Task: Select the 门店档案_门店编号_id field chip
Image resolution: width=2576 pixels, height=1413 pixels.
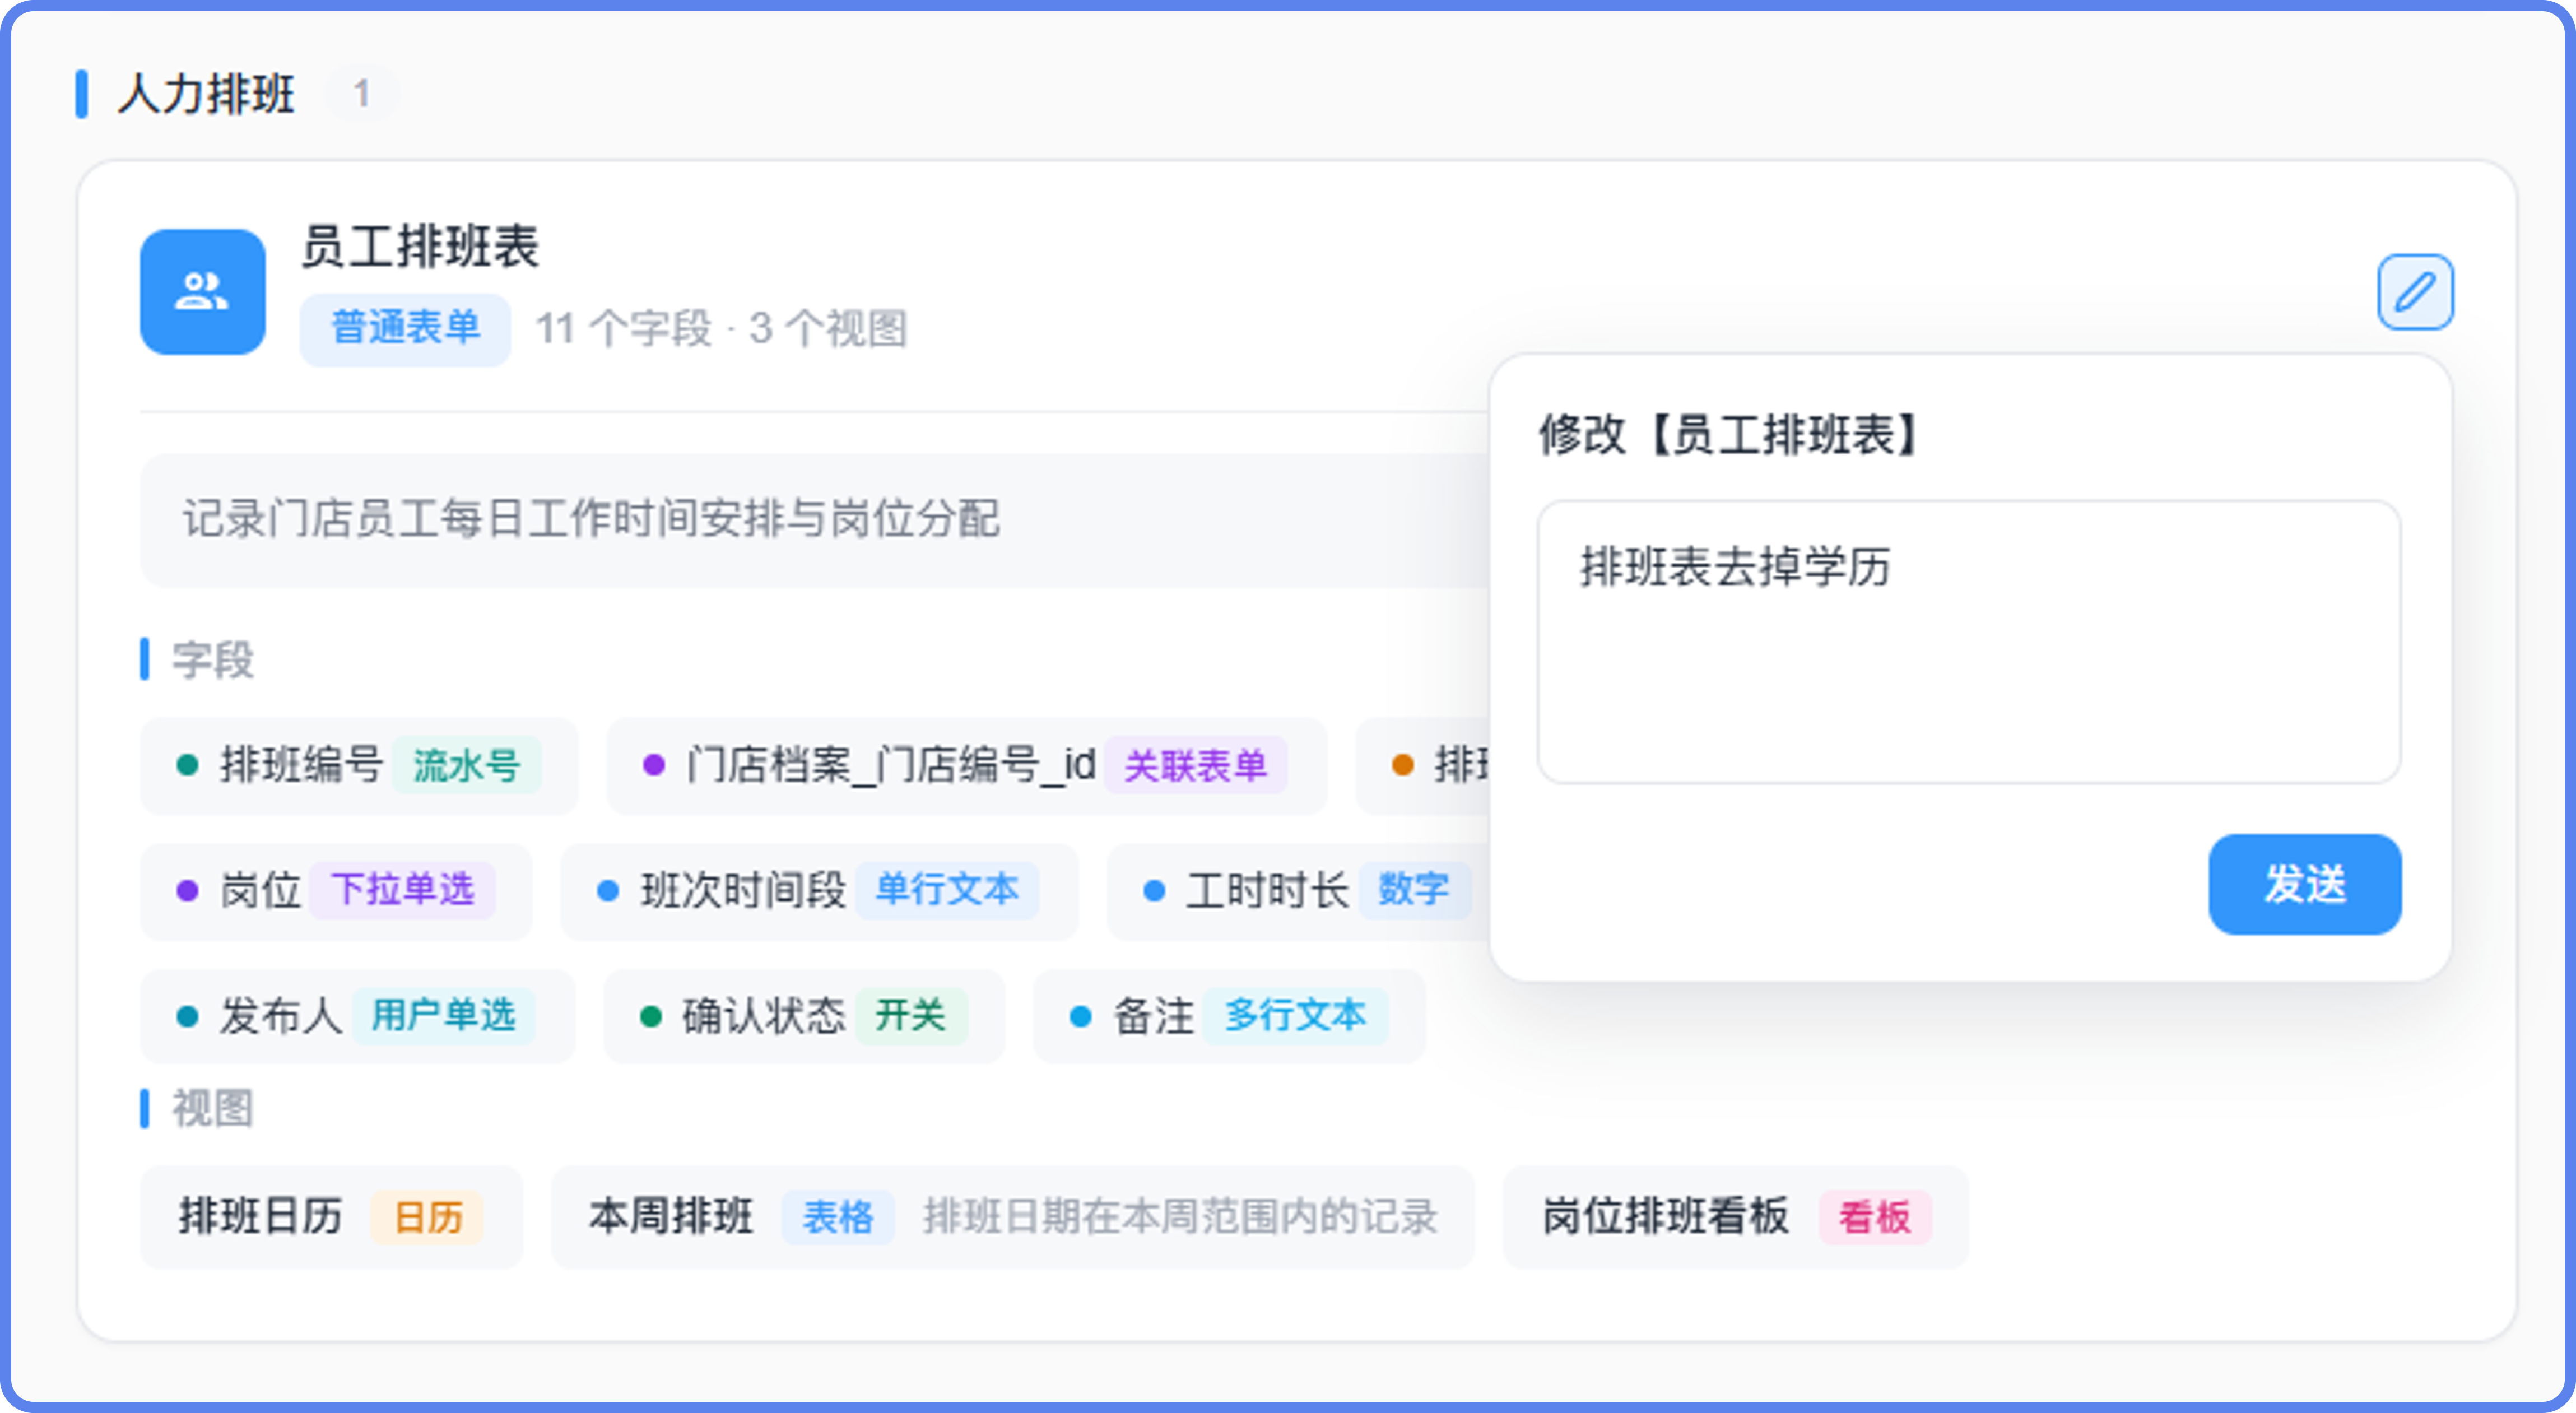Action: (966, 766)
